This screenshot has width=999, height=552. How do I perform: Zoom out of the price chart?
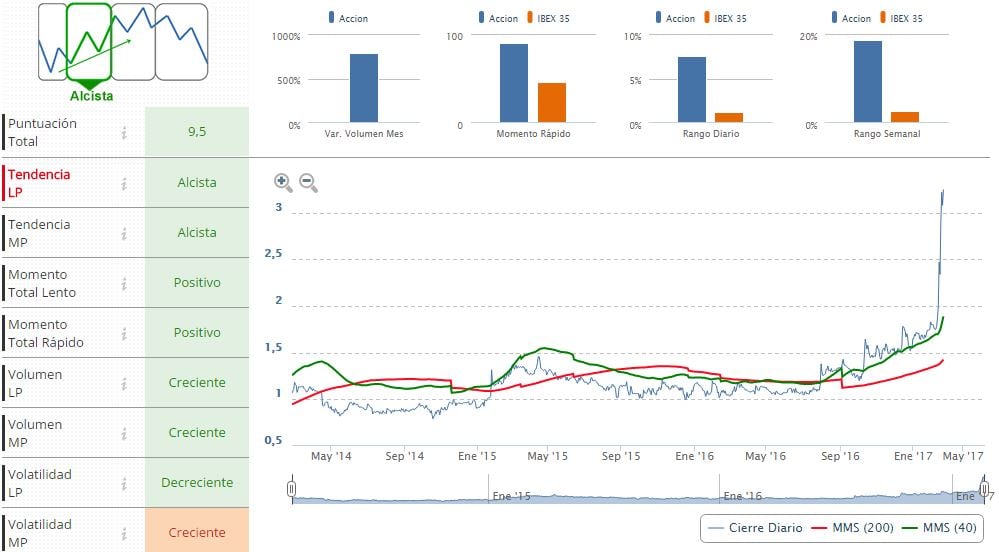point(308,183)
